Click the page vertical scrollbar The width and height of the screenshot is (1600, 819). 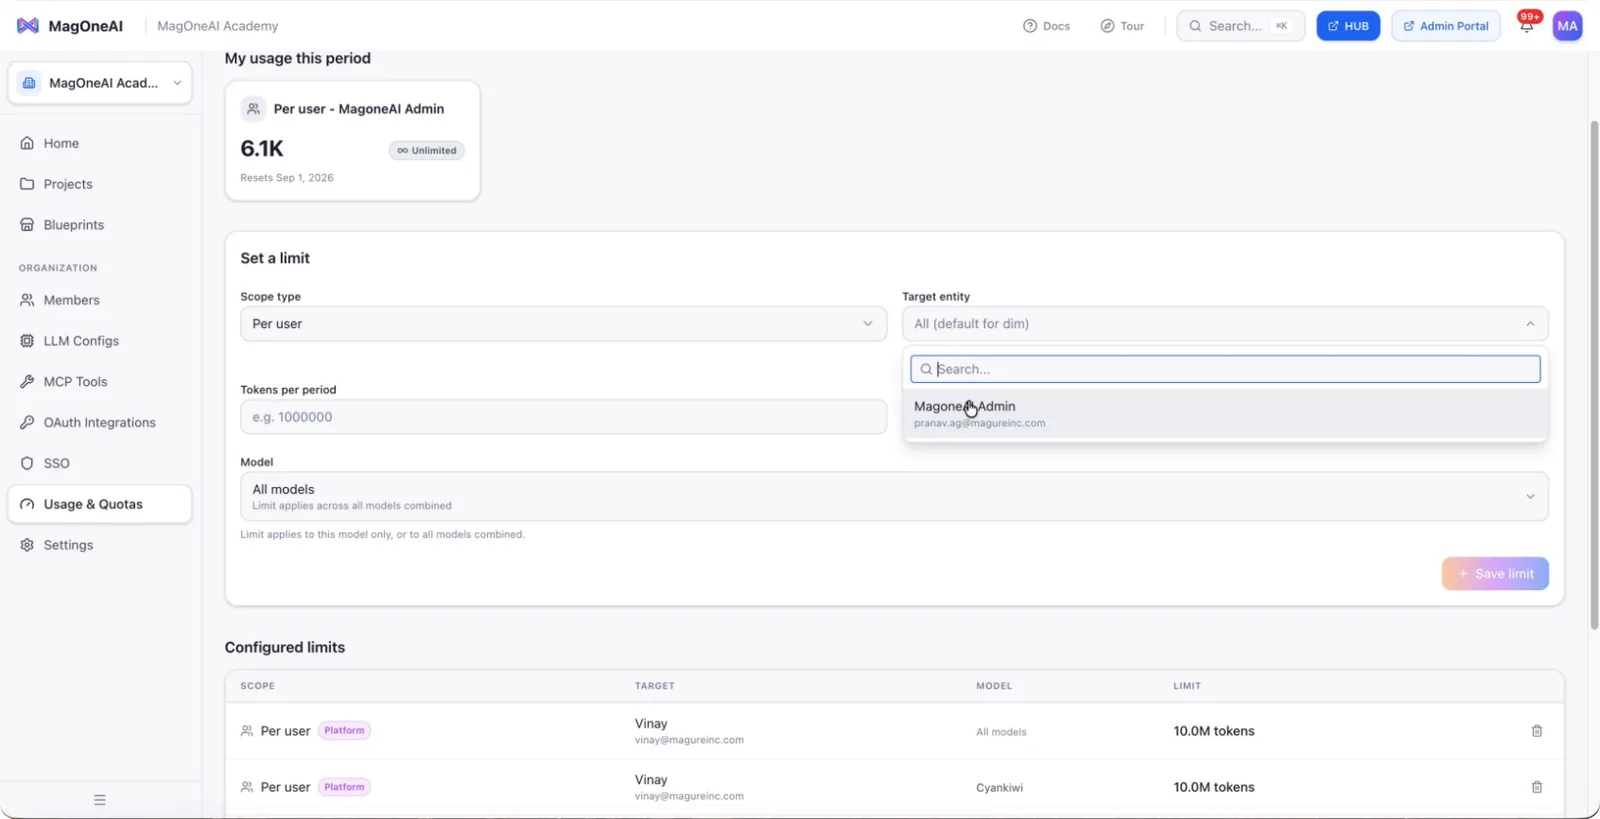1594,375
